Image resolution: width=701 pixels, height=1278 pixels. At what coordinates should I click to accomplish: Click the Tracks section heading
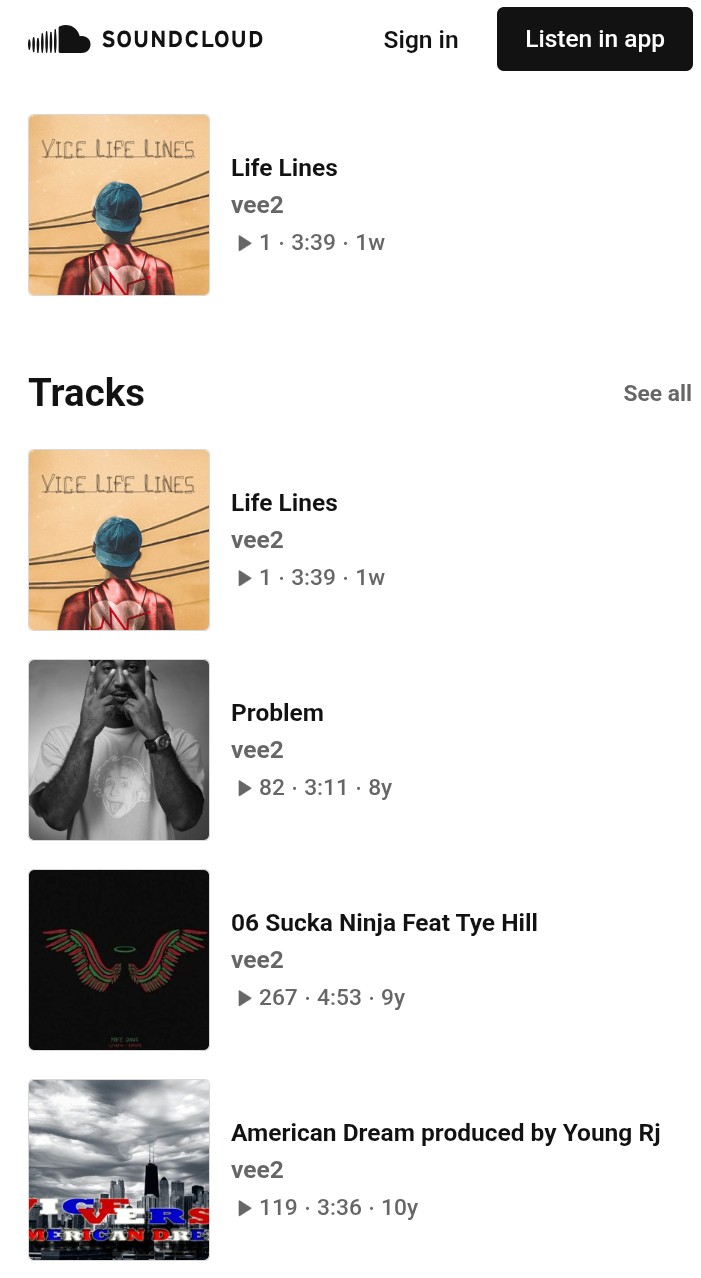tap(86, 393)
